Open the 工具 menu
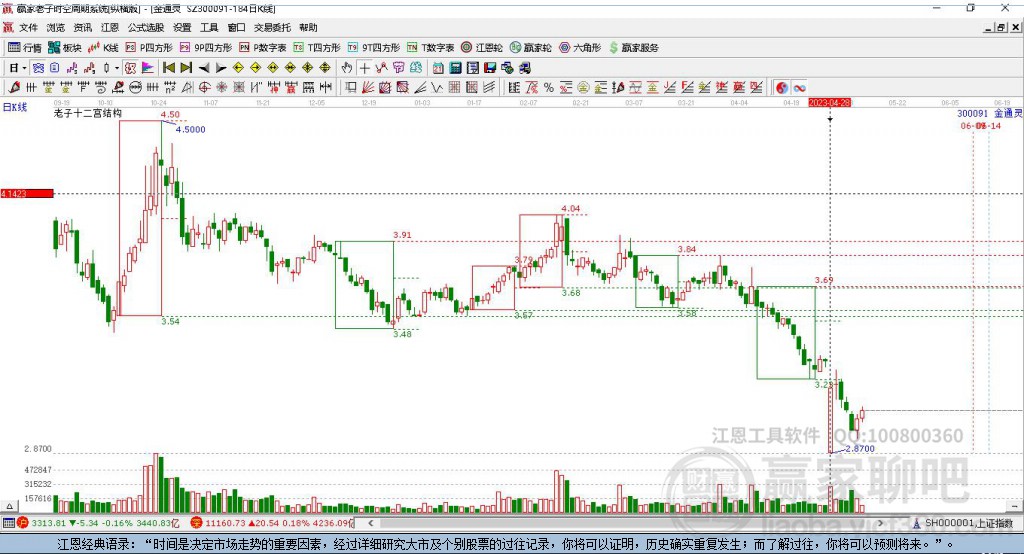The image size is (1024, 554). tap(209, 27)
